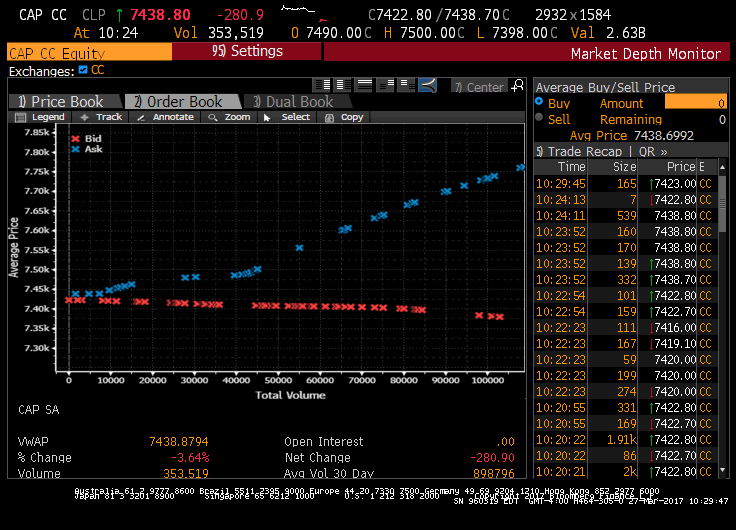Open the QR » link
The width and height of the screenshot is (736, 530).
tap(653, 152)
